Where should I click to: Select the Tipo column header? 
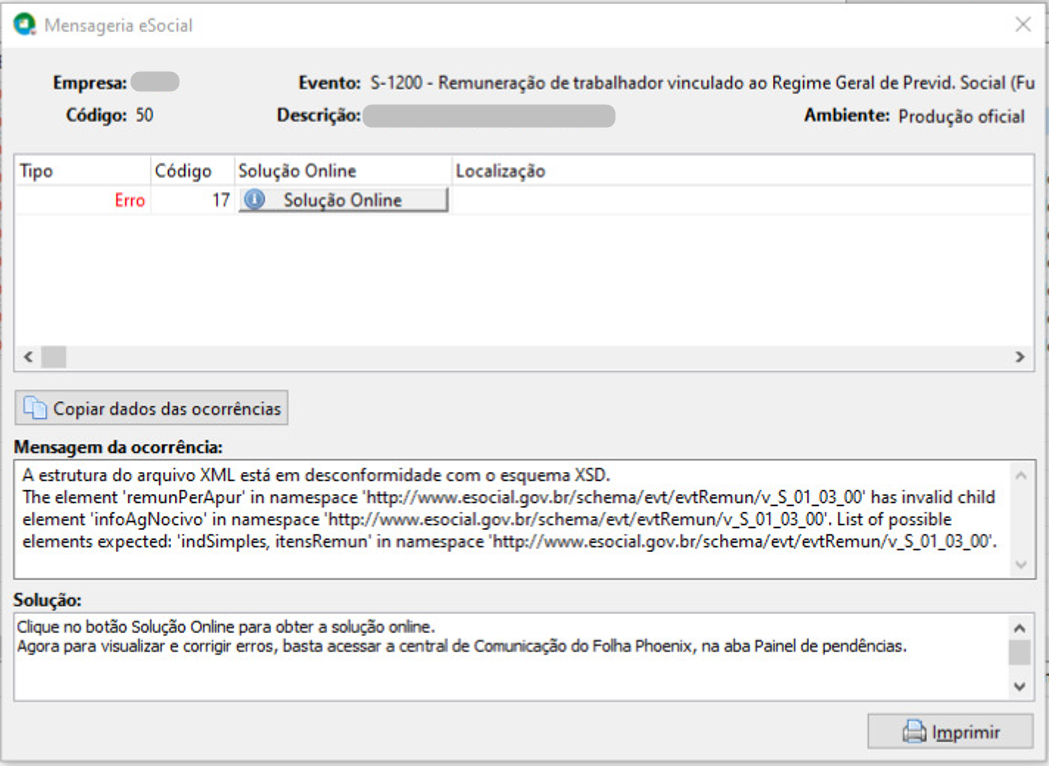click(83, 171)
